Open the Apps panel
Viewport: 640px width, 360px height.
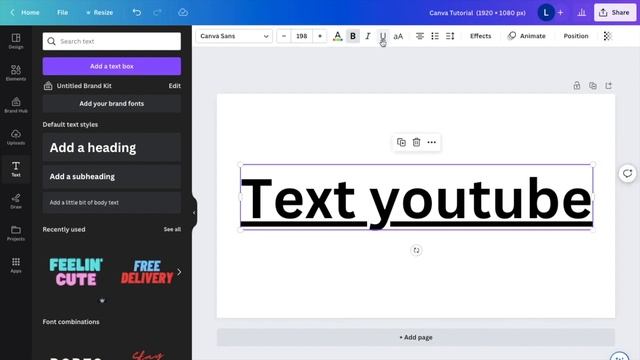(x=16, y=265)
